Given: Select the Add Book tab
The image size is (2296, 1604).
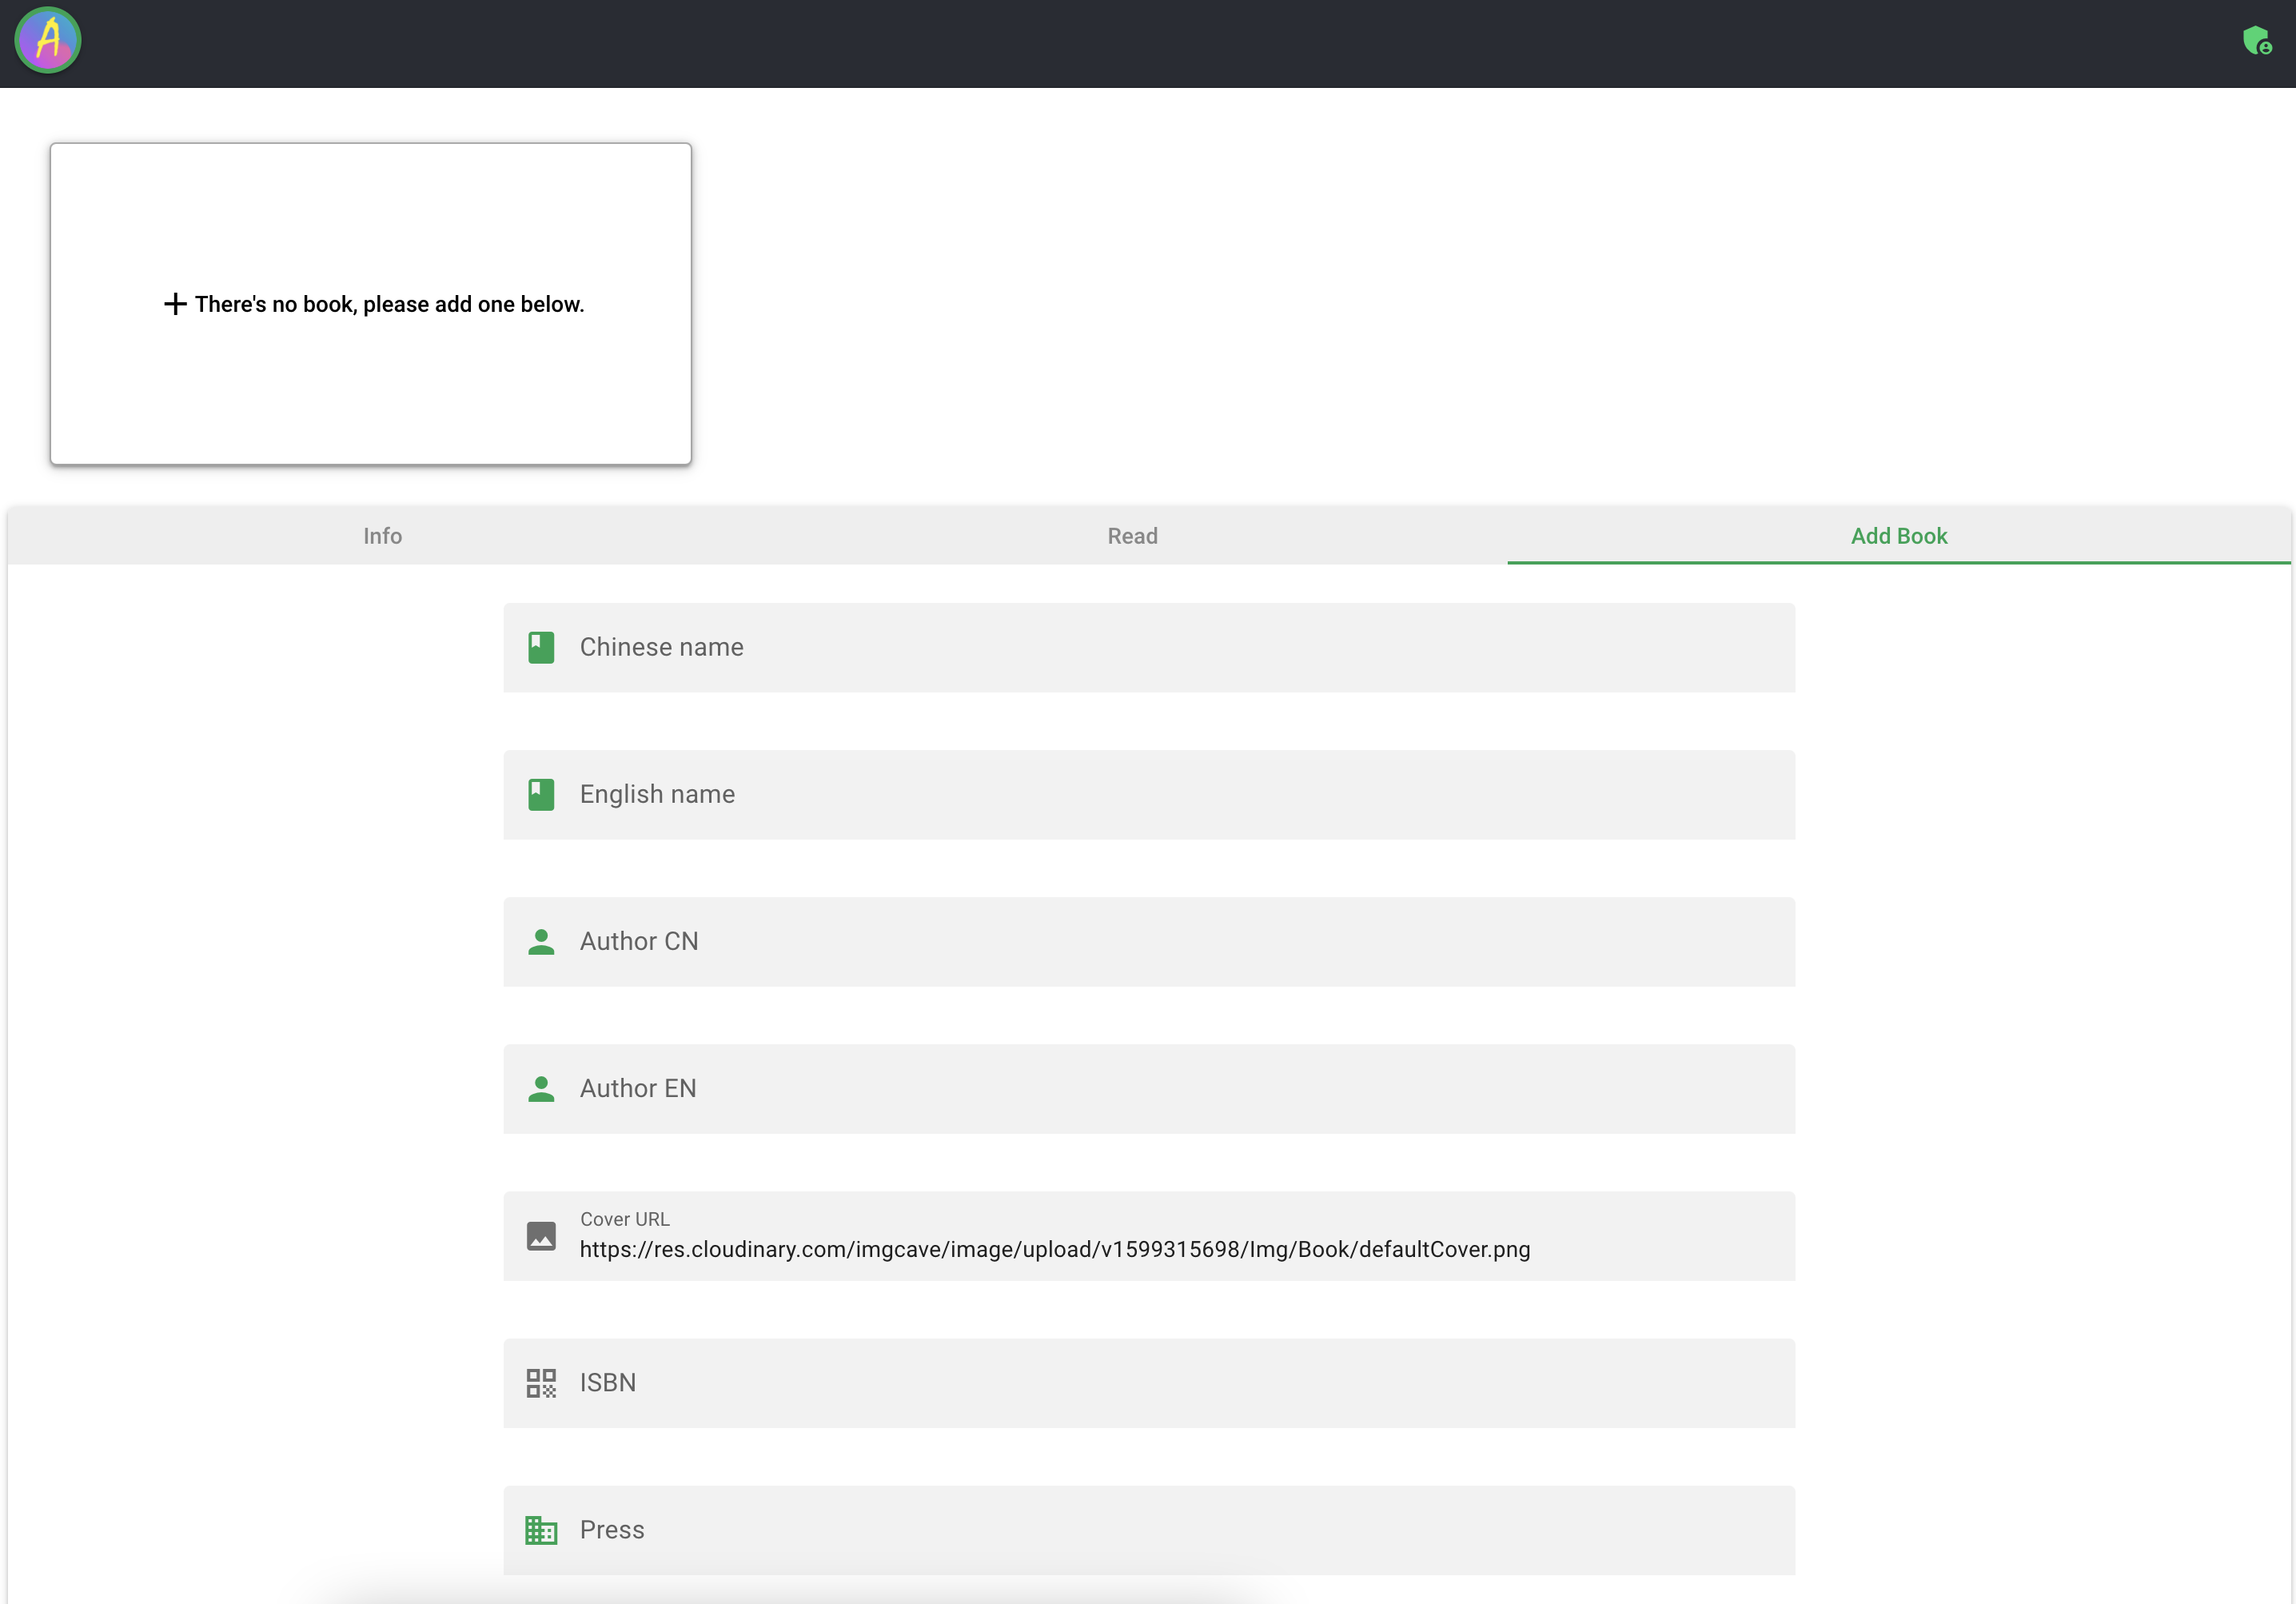Looking at the screenshot, I should (x=1897, y=536).
